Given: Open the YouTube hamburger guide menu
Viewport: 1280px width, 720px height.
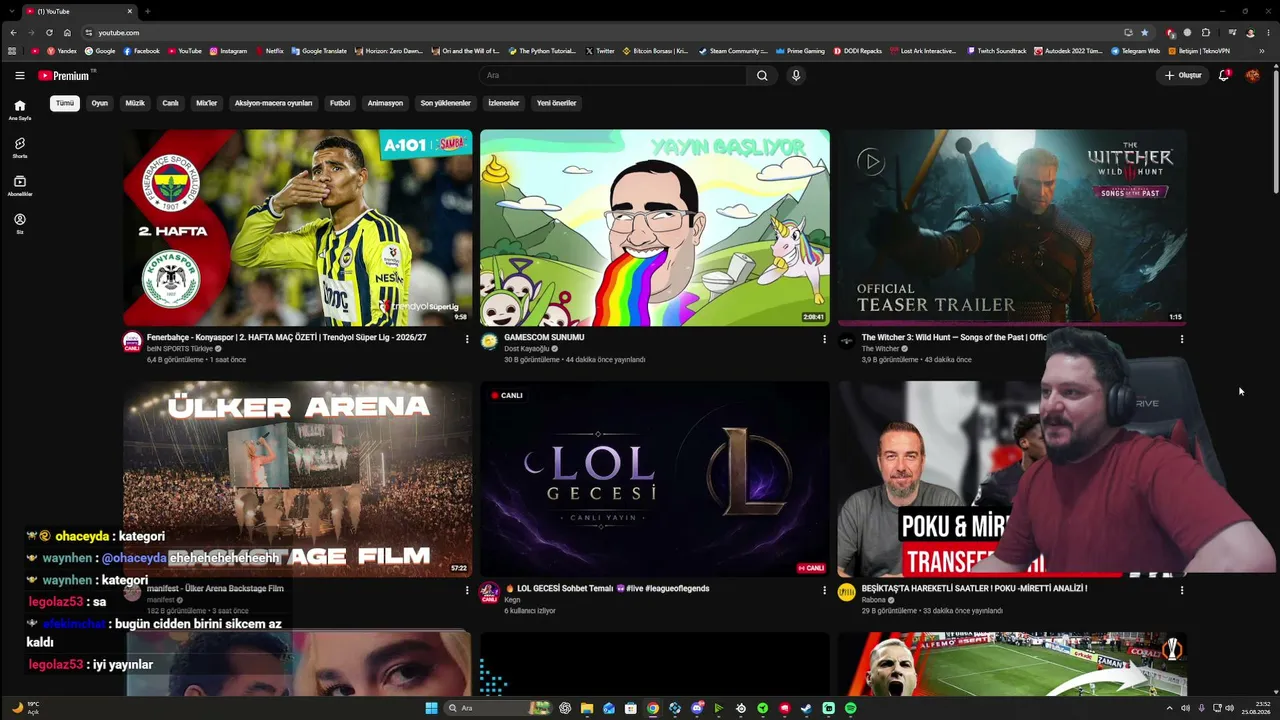Looking at the screenshot, I should point(19,75).
